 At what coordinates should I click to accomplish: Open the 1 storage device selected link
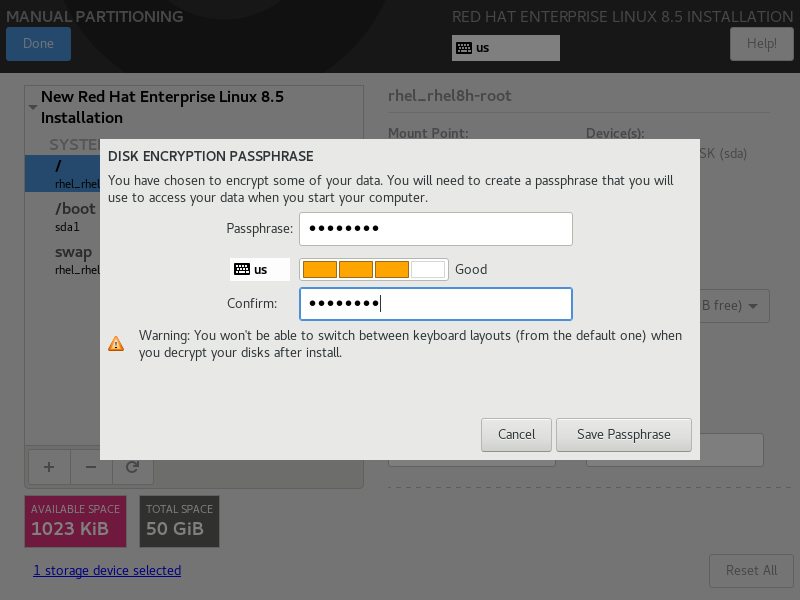pos(107,570)
